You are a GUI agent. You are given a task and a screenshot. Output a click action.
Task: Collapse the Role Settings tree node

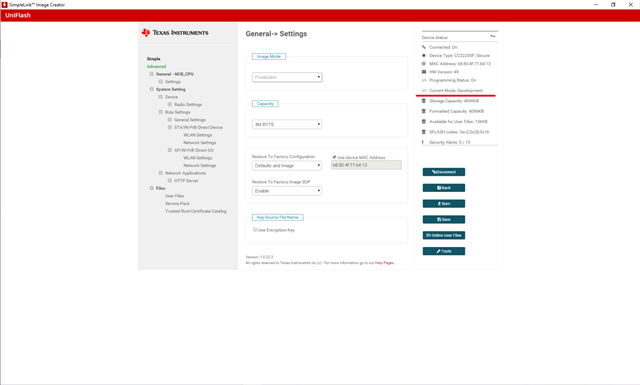tap(161, 112)
